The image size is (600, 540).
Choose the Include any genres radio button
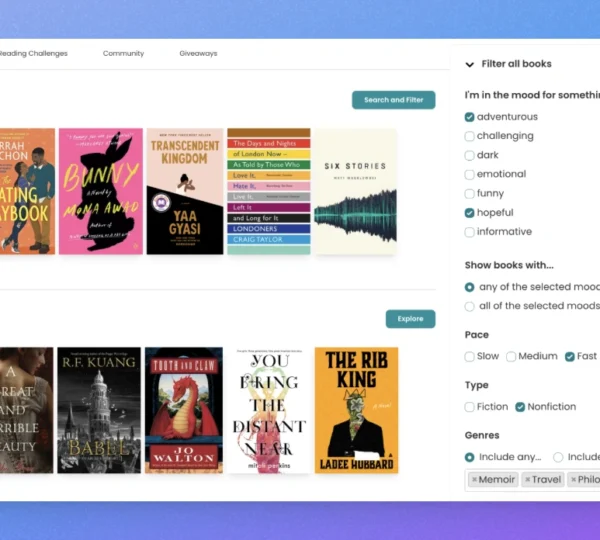[470, 457]
